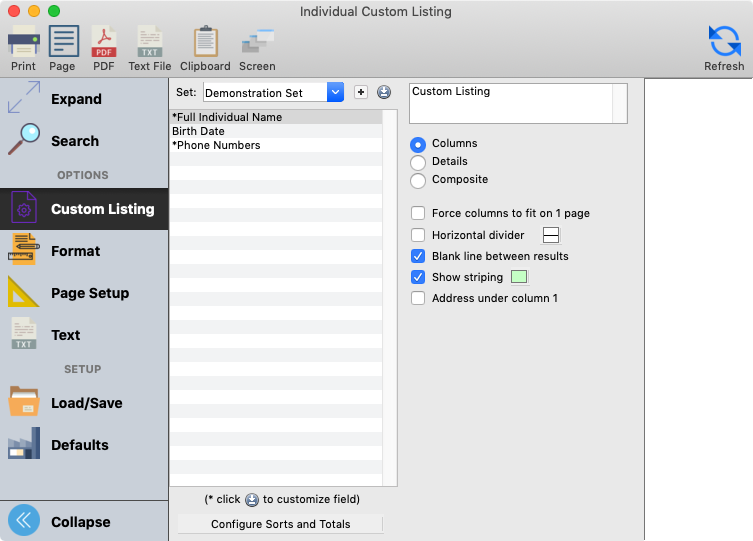
Task: Click the Print toolbar icon
Action: point(23,47)
